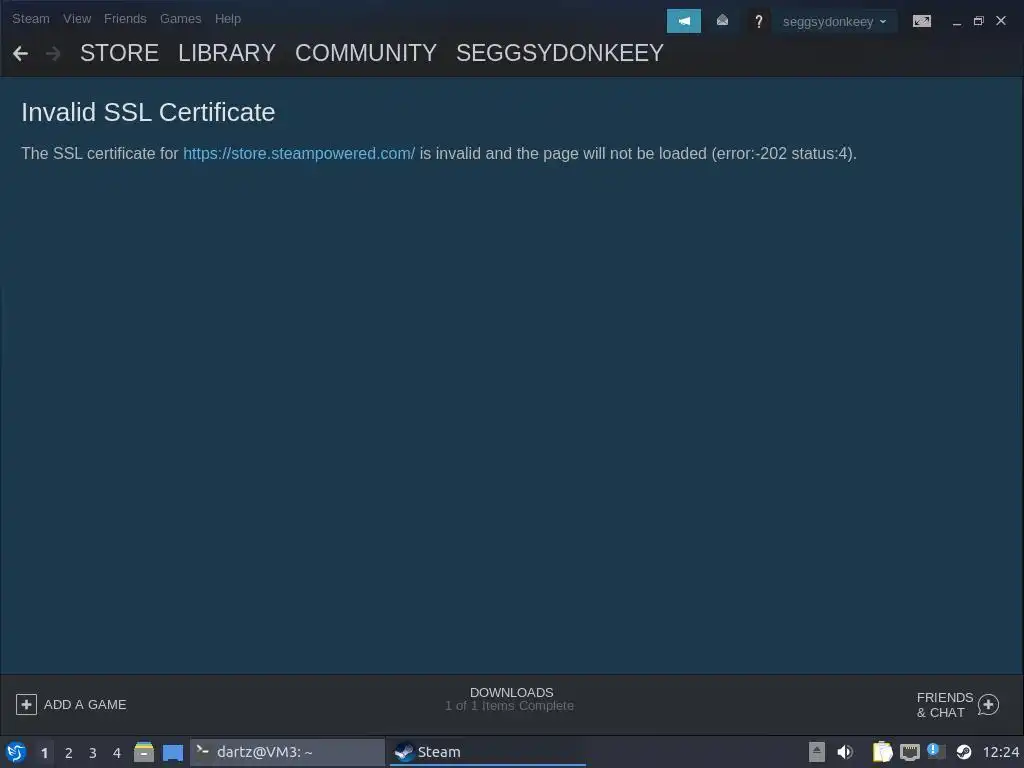This screenshot has height=768, width=1024.
Task: Click the Friends & Chat plus bubble icon
Action: 988,705
